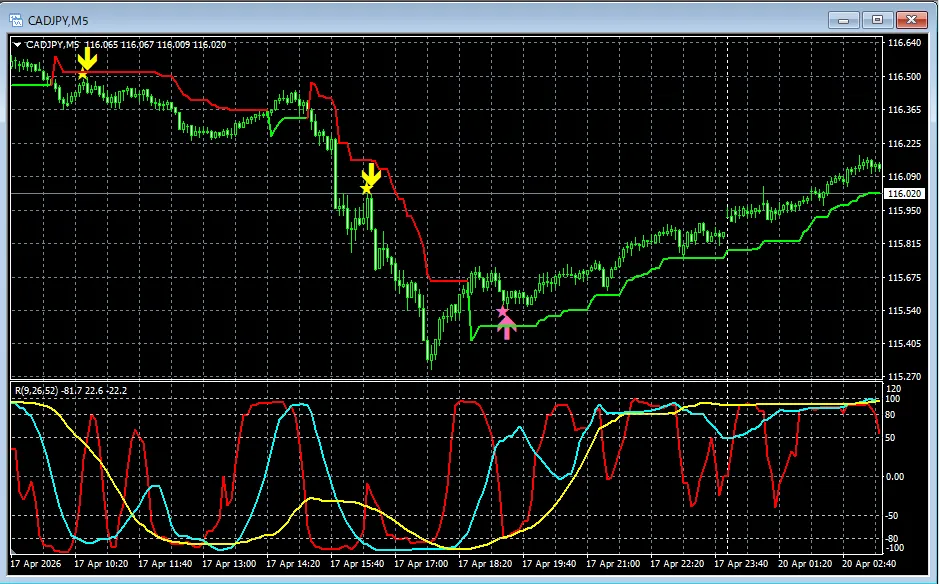This screenshot has height=584, width=940.
Task: Click the chart window icon in title bar
Action: tap(15, 18)
